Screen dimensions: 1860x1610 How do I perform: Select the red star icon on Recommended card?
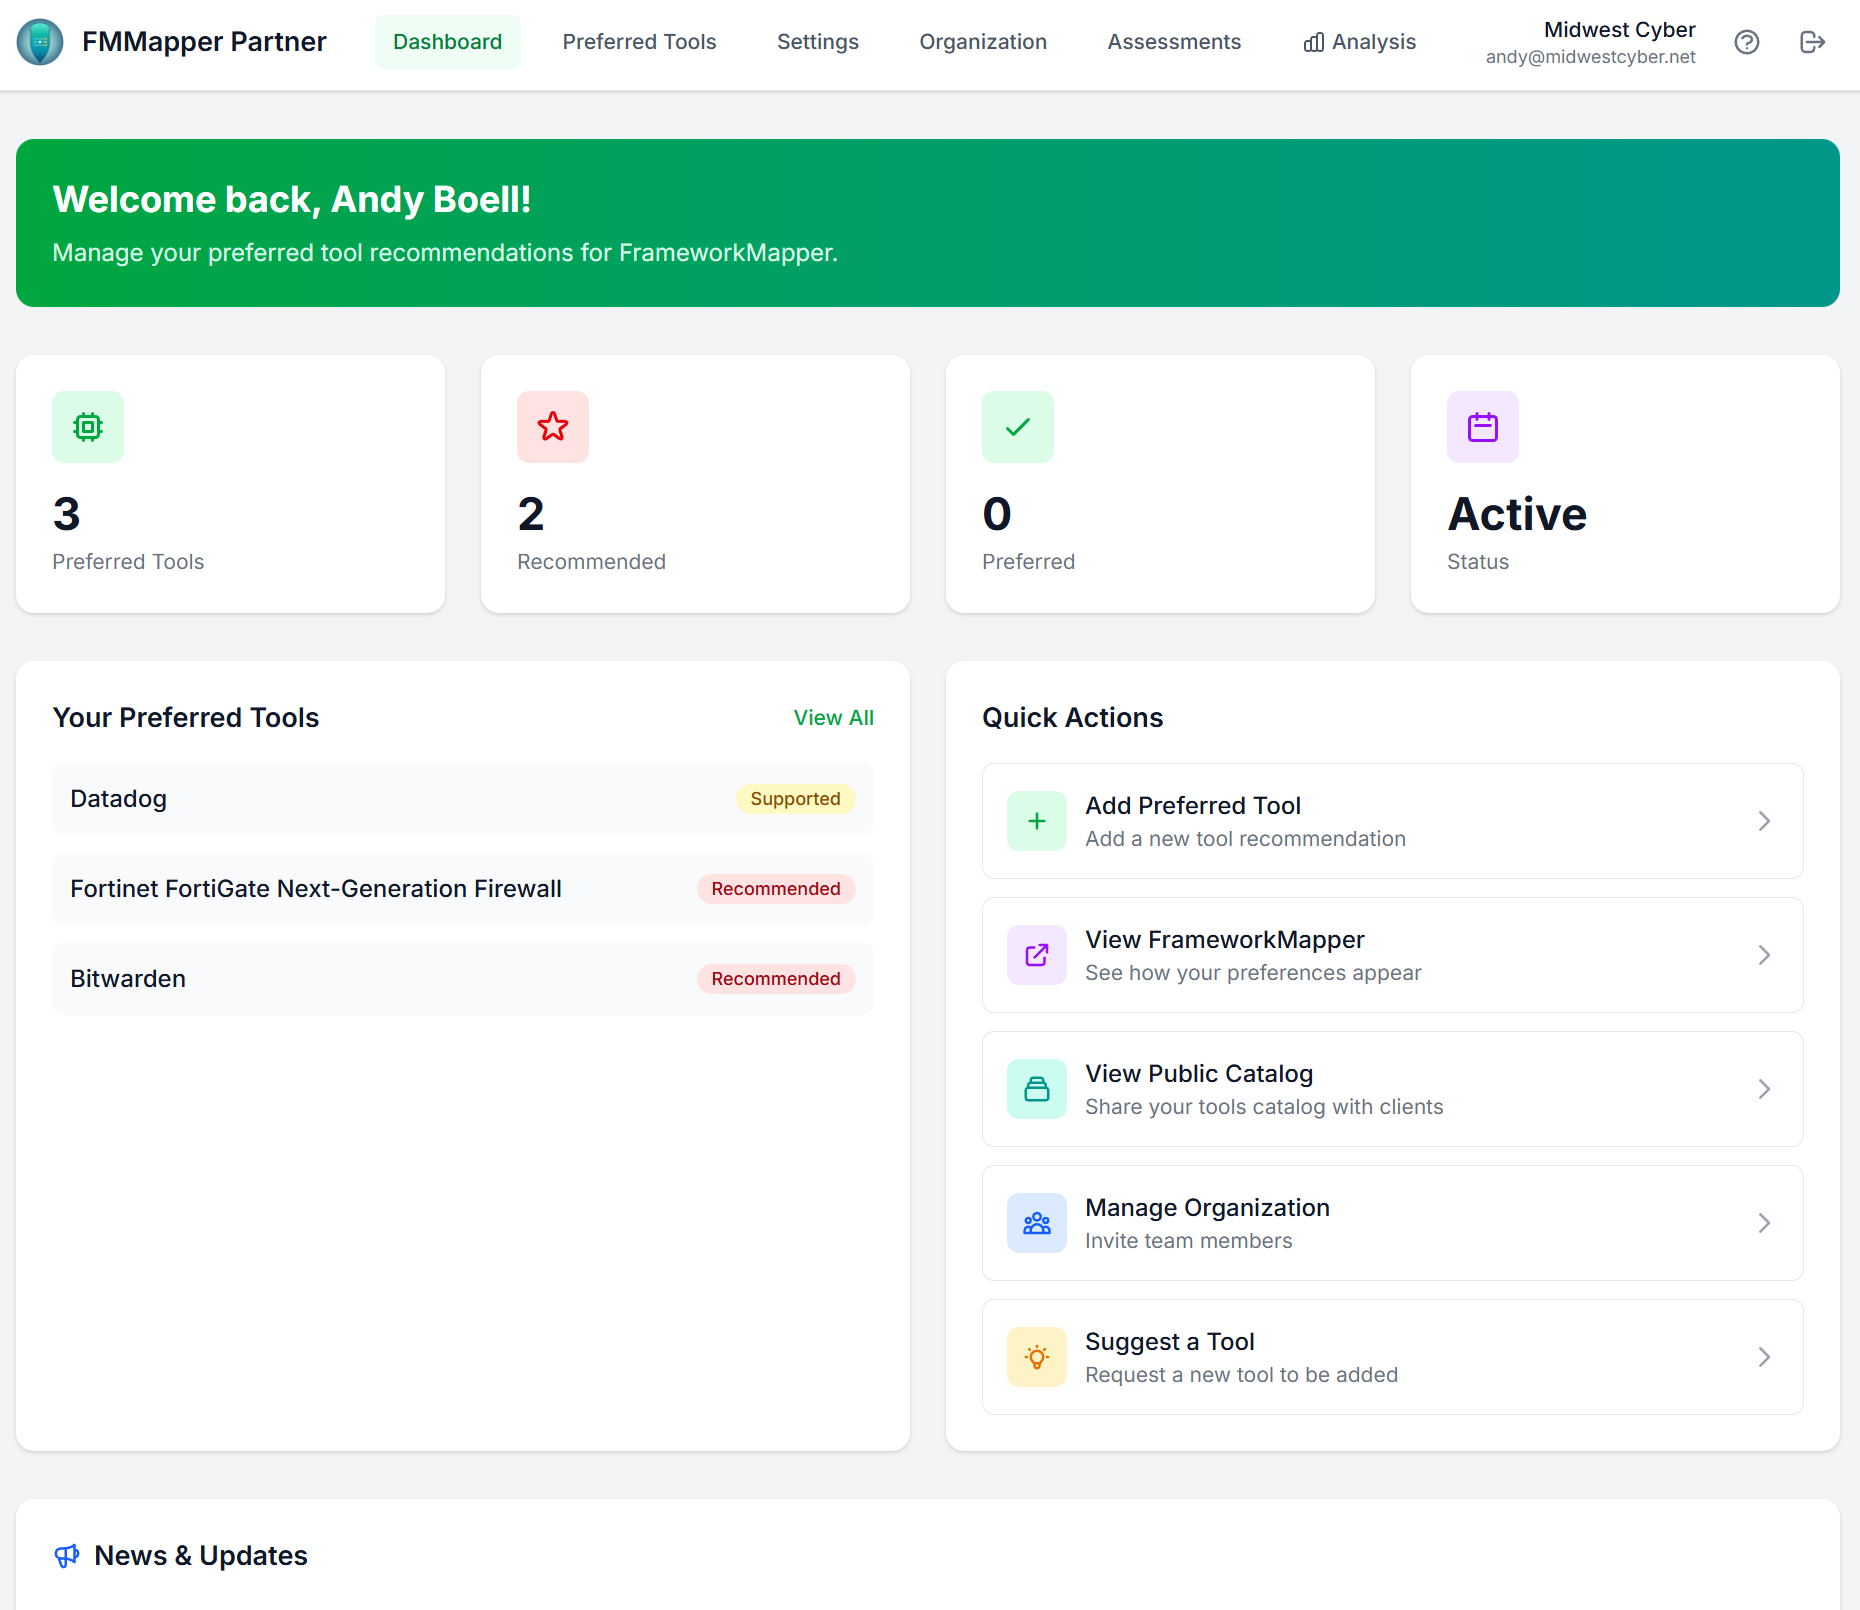pos(552,427)
